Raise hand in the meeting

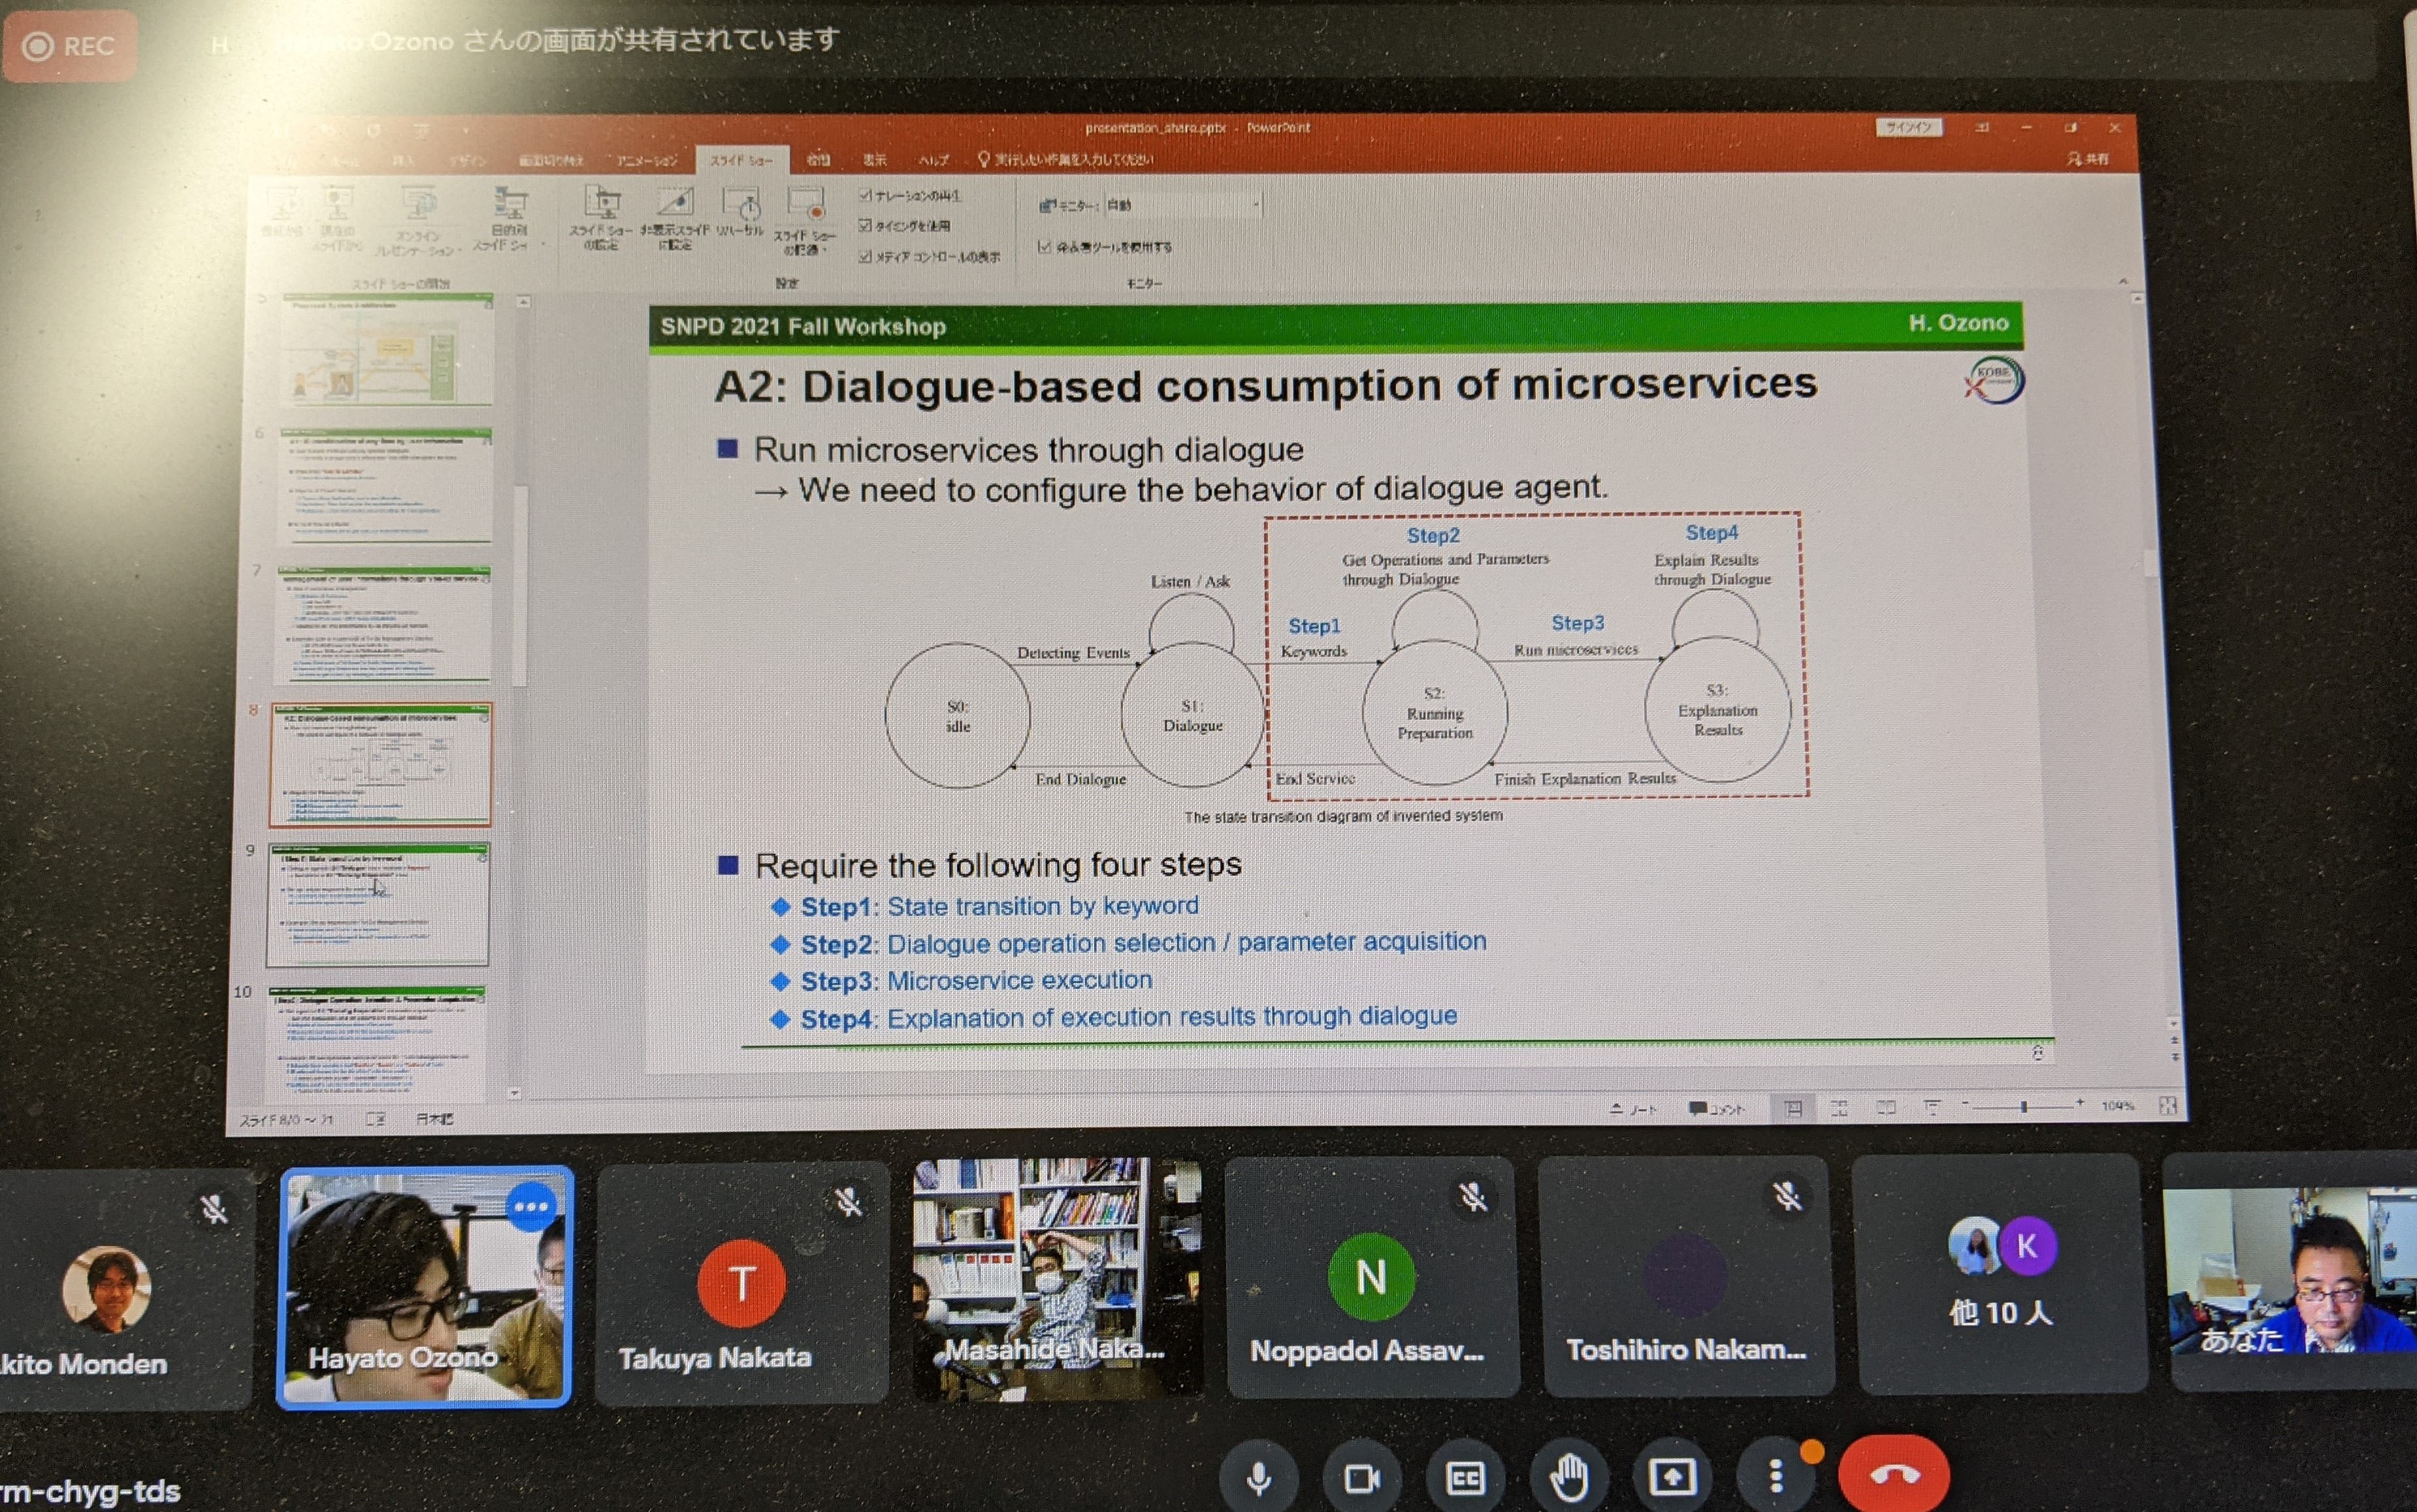1569,1477
